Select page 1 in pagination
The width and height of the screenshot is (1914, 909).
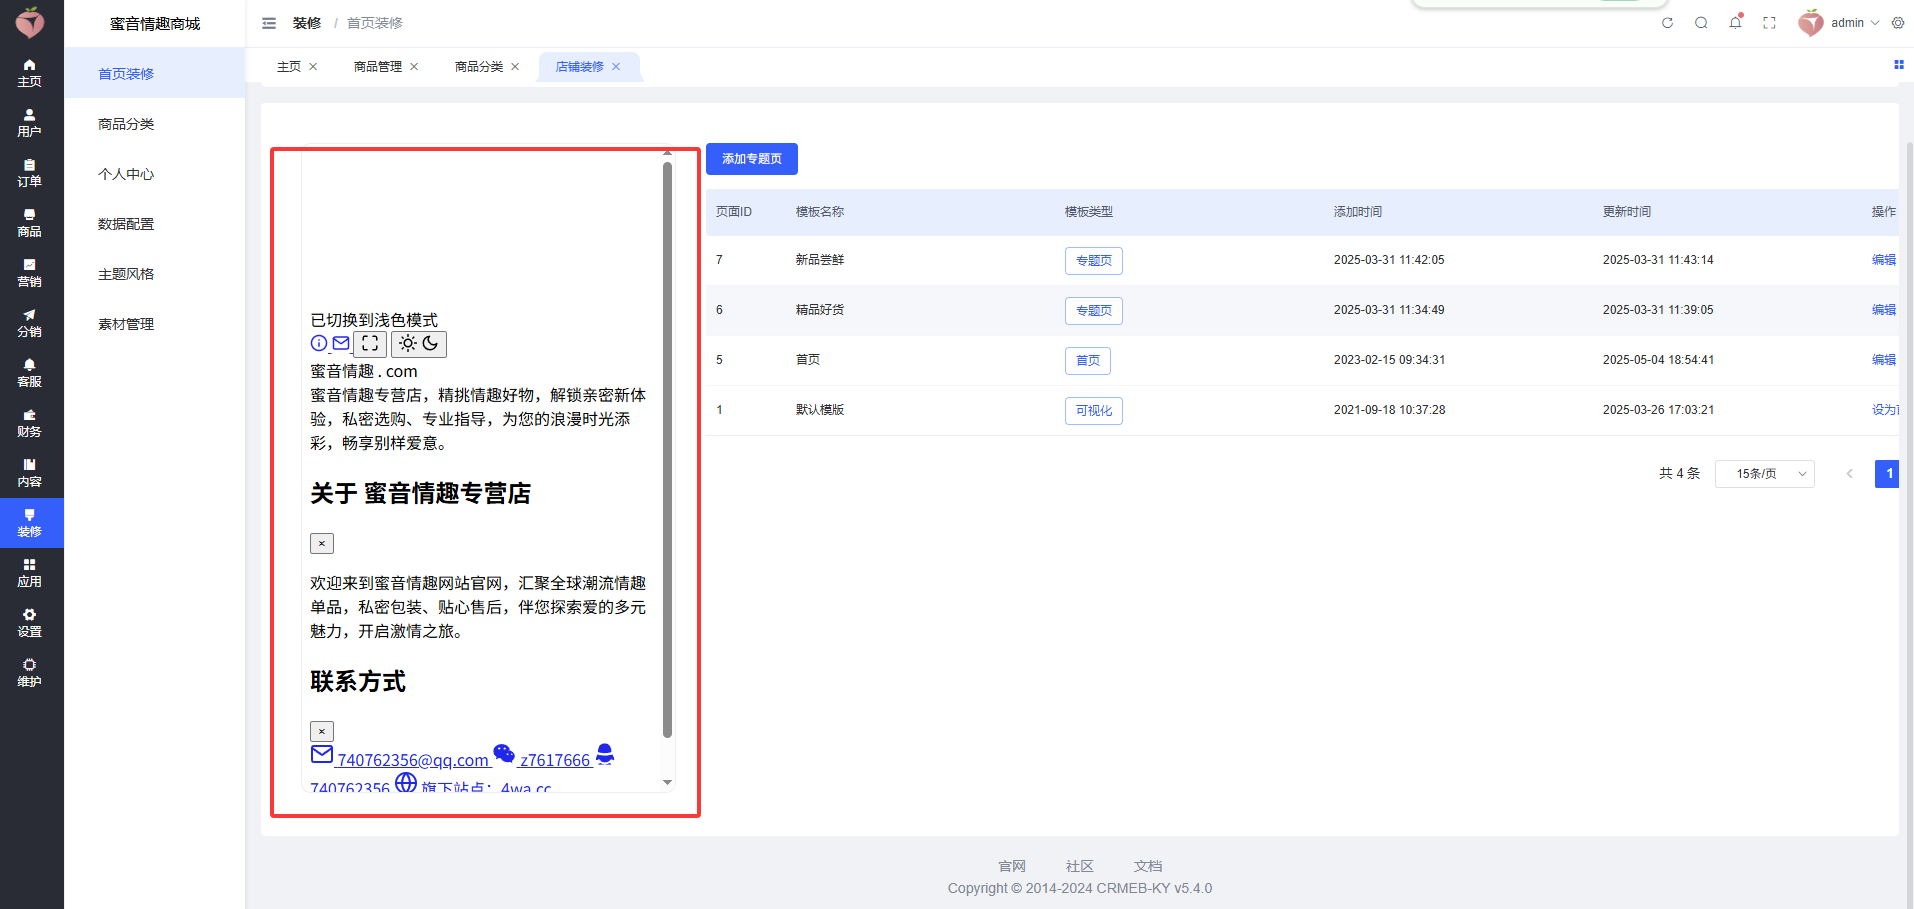point(1888,474)
